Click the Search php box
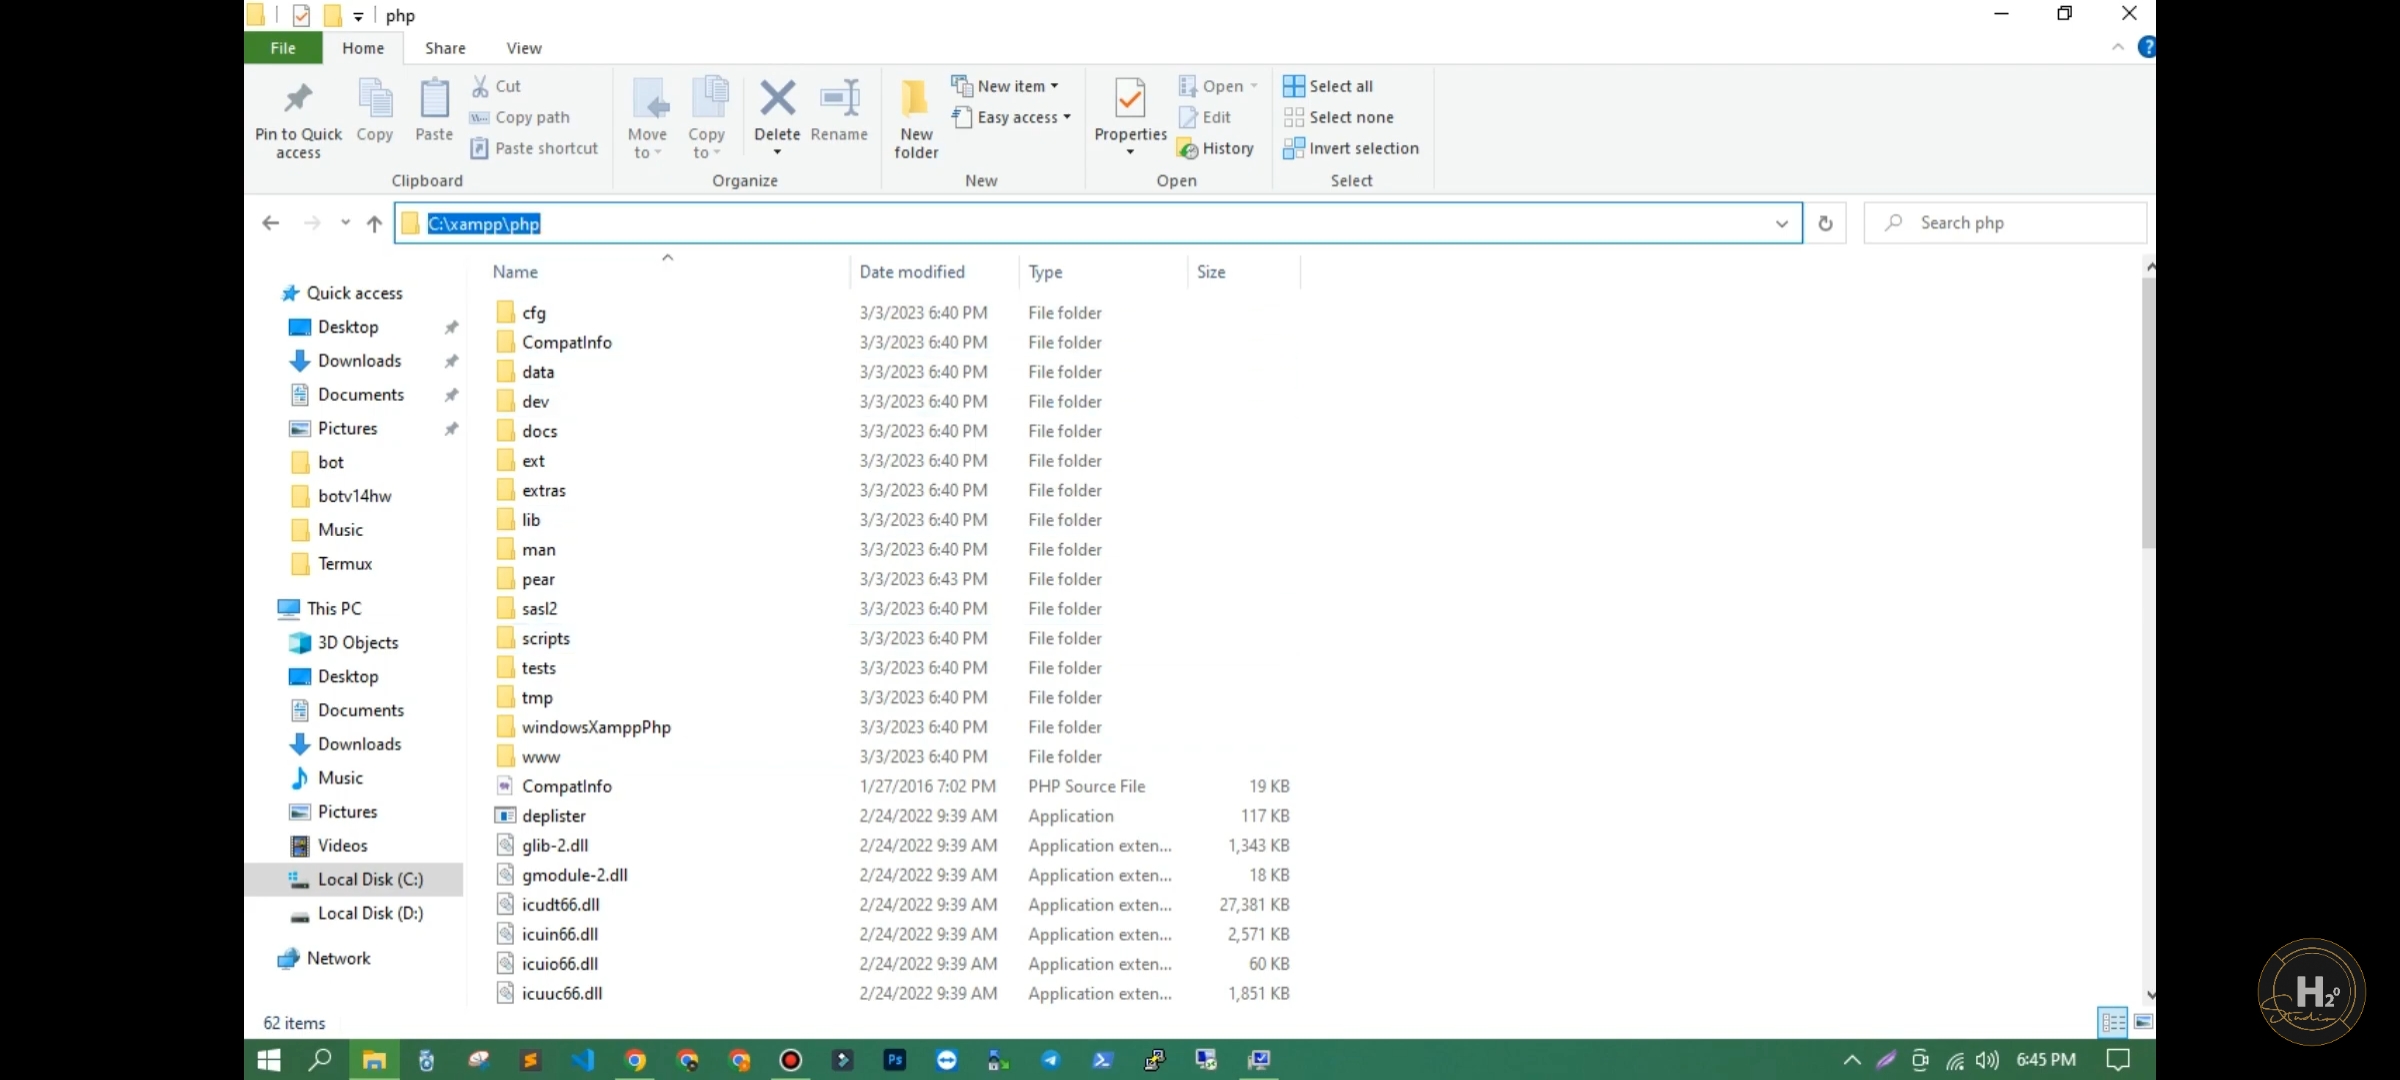The image size is (2400, 1080). point(2006,223)
